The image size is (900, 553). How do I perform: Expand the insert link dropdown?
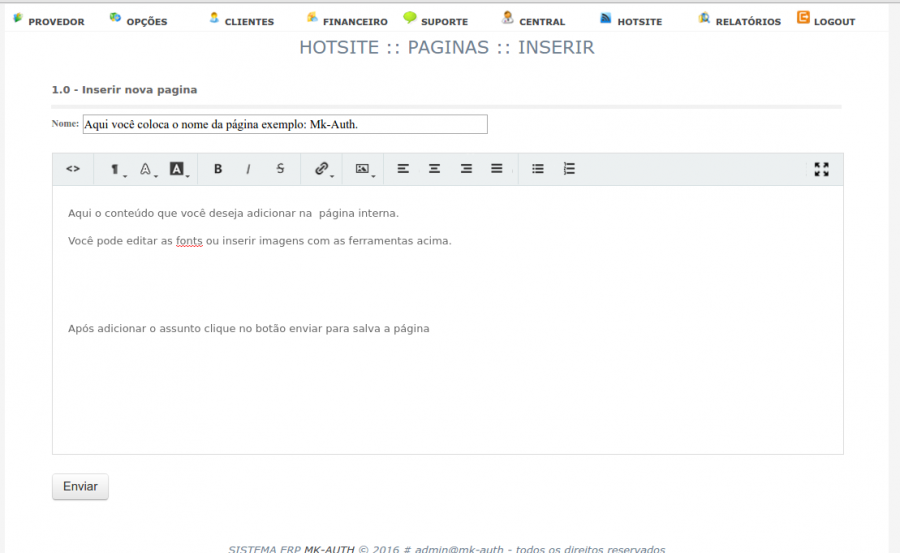[323, 169]
